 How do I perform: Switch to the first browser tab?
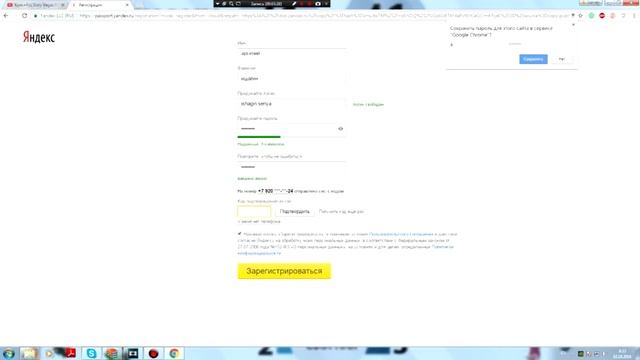36,5
